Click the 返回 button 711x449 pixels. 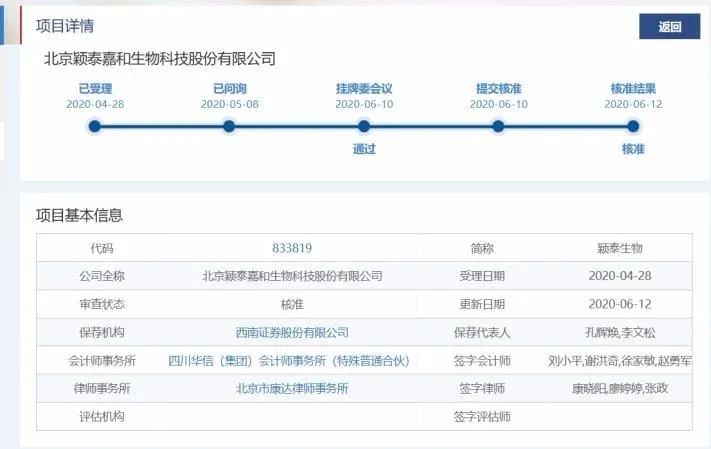point(669,26)
